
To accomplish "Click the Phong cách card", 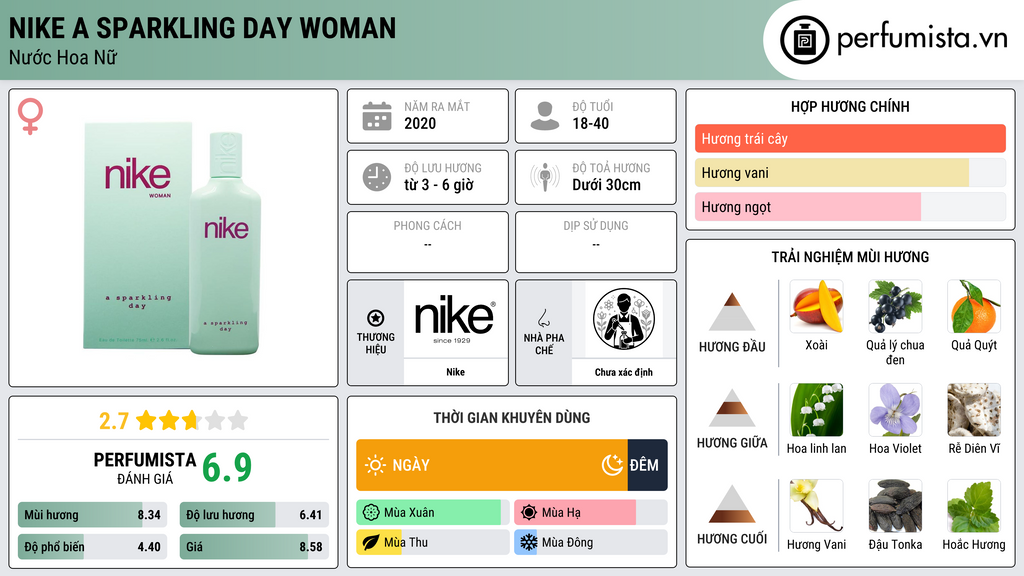I will (x=428, y=242).
